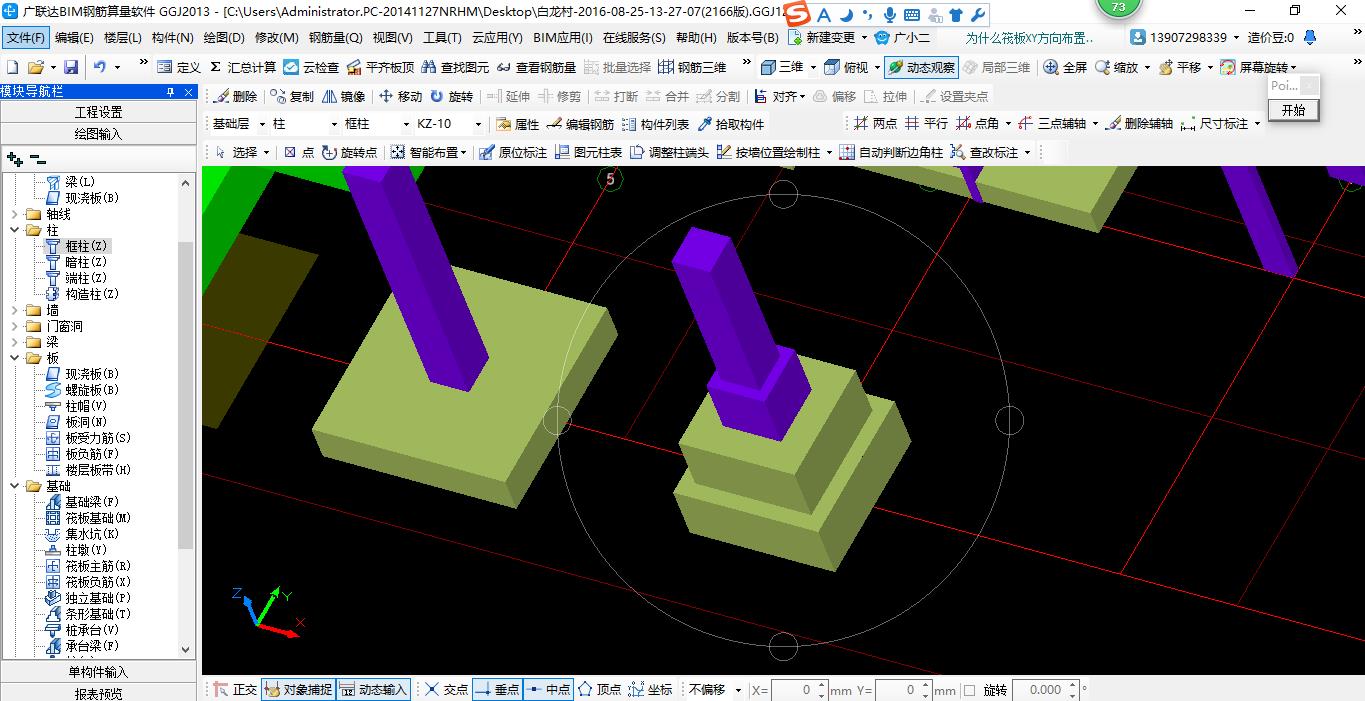Open 查看钢筋量 rebar quantity view
This screenshot has width=1365, height=701.
pyautogui.click(x=536, y=67)
